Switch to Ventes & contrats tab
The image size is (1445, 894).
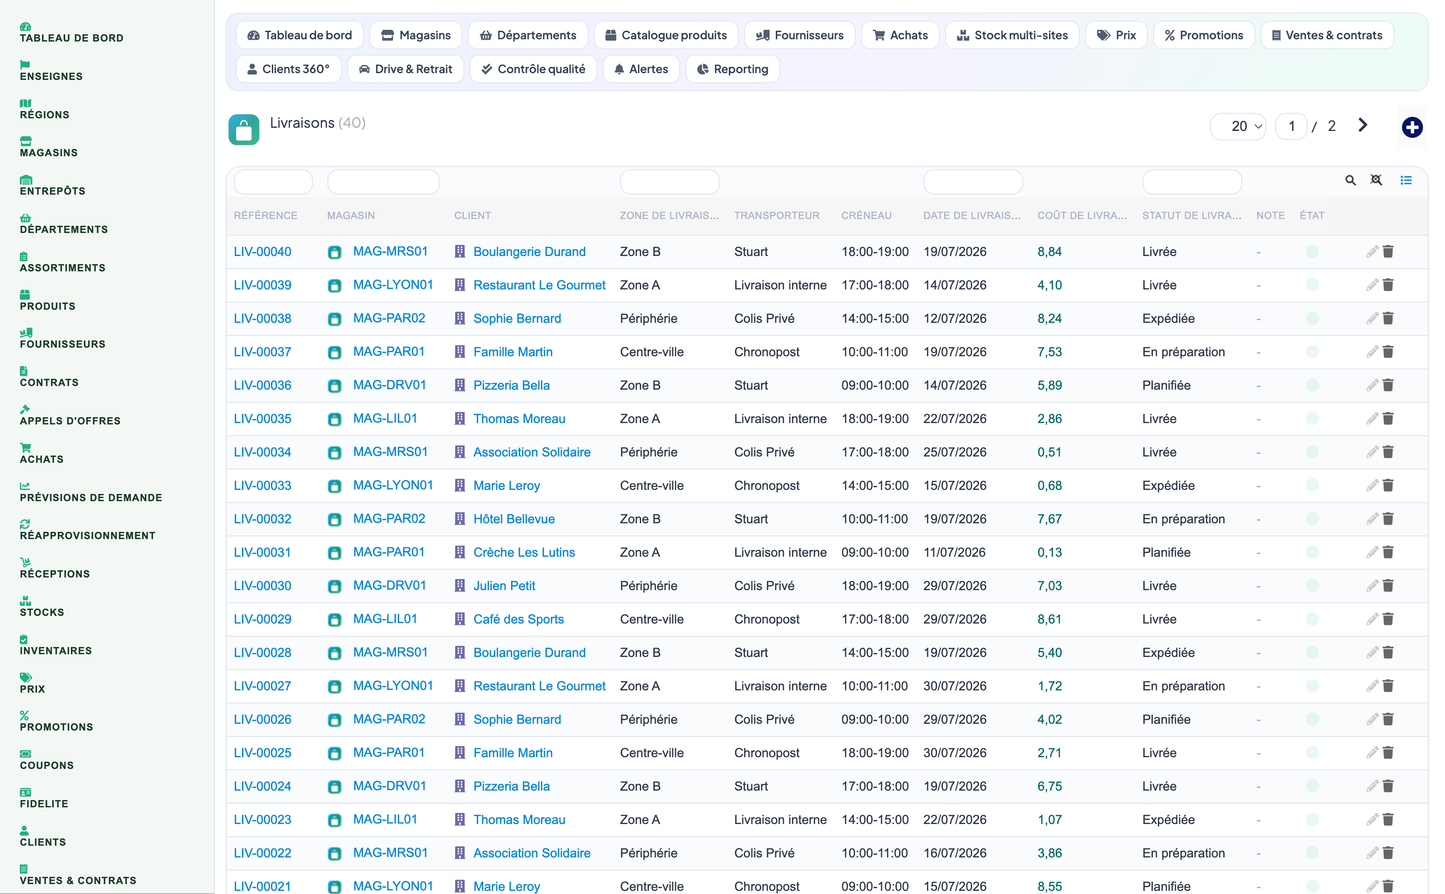pyautogui.click(x=1327, y=35)
